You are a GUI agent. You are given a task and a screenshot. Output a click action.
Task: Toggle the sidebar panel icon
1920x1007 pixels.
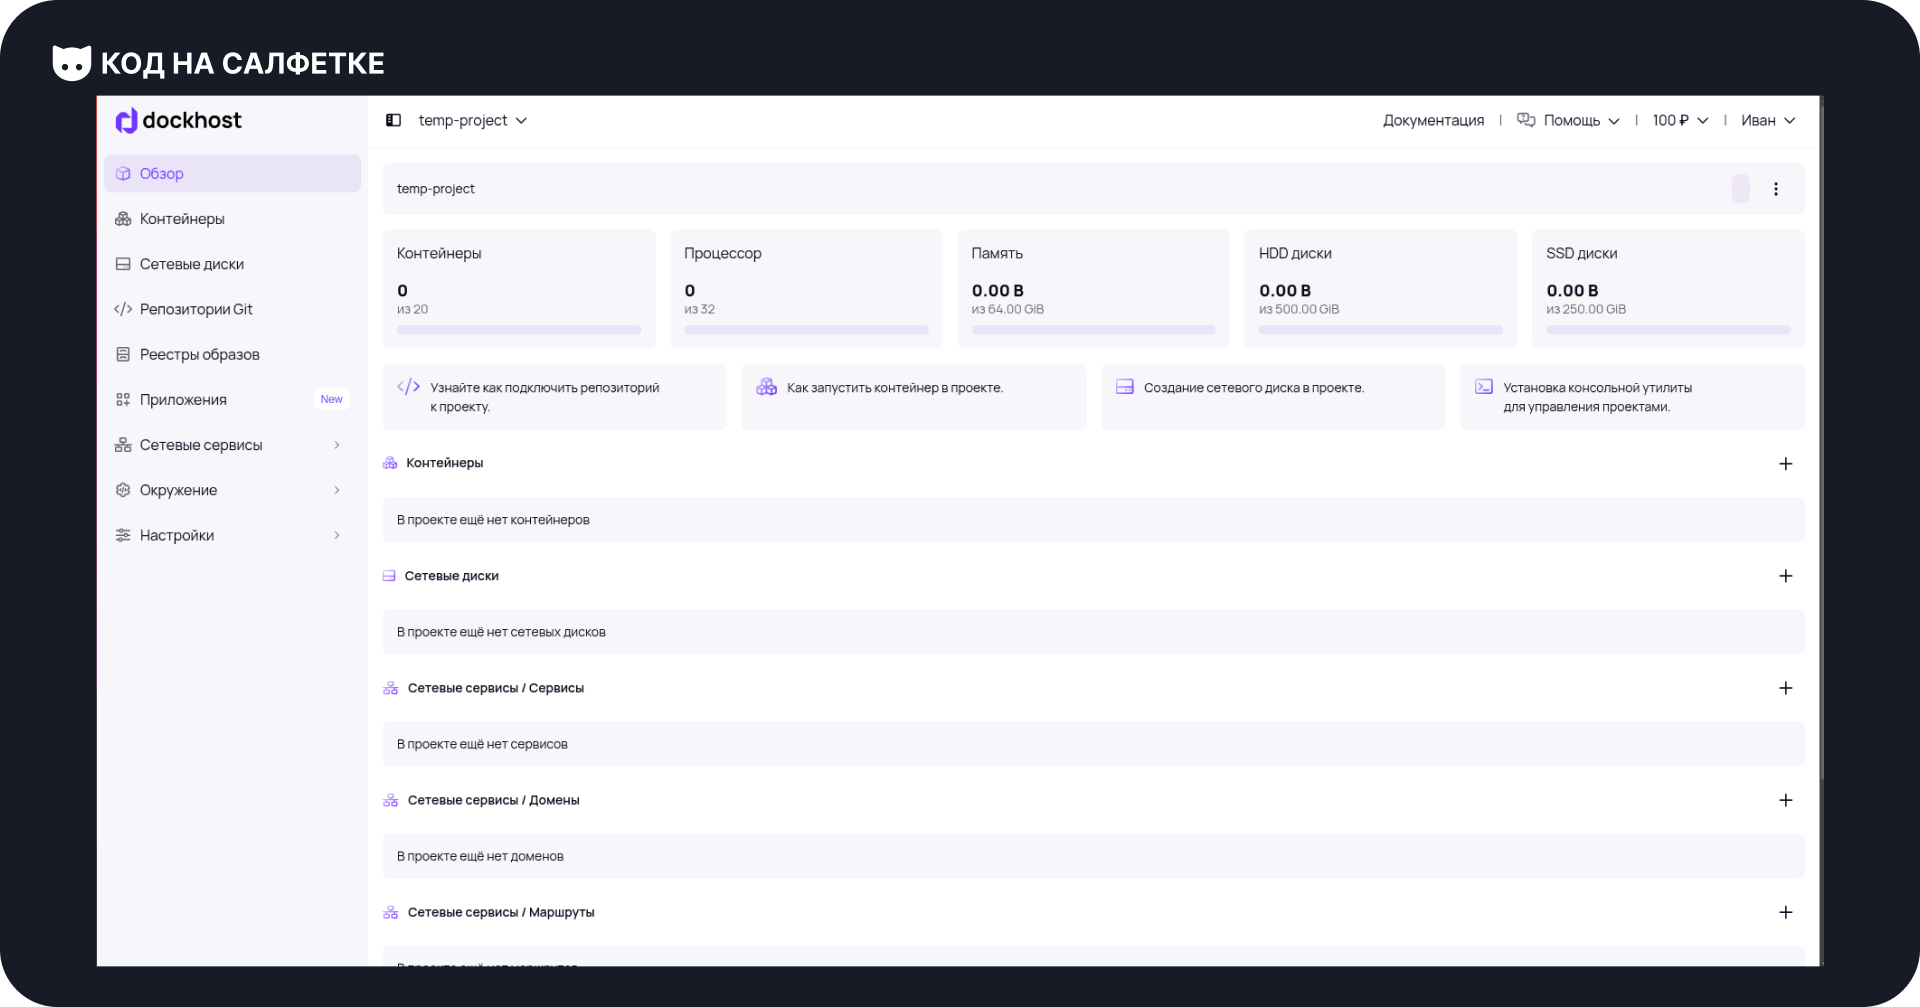tap(393, 120)
